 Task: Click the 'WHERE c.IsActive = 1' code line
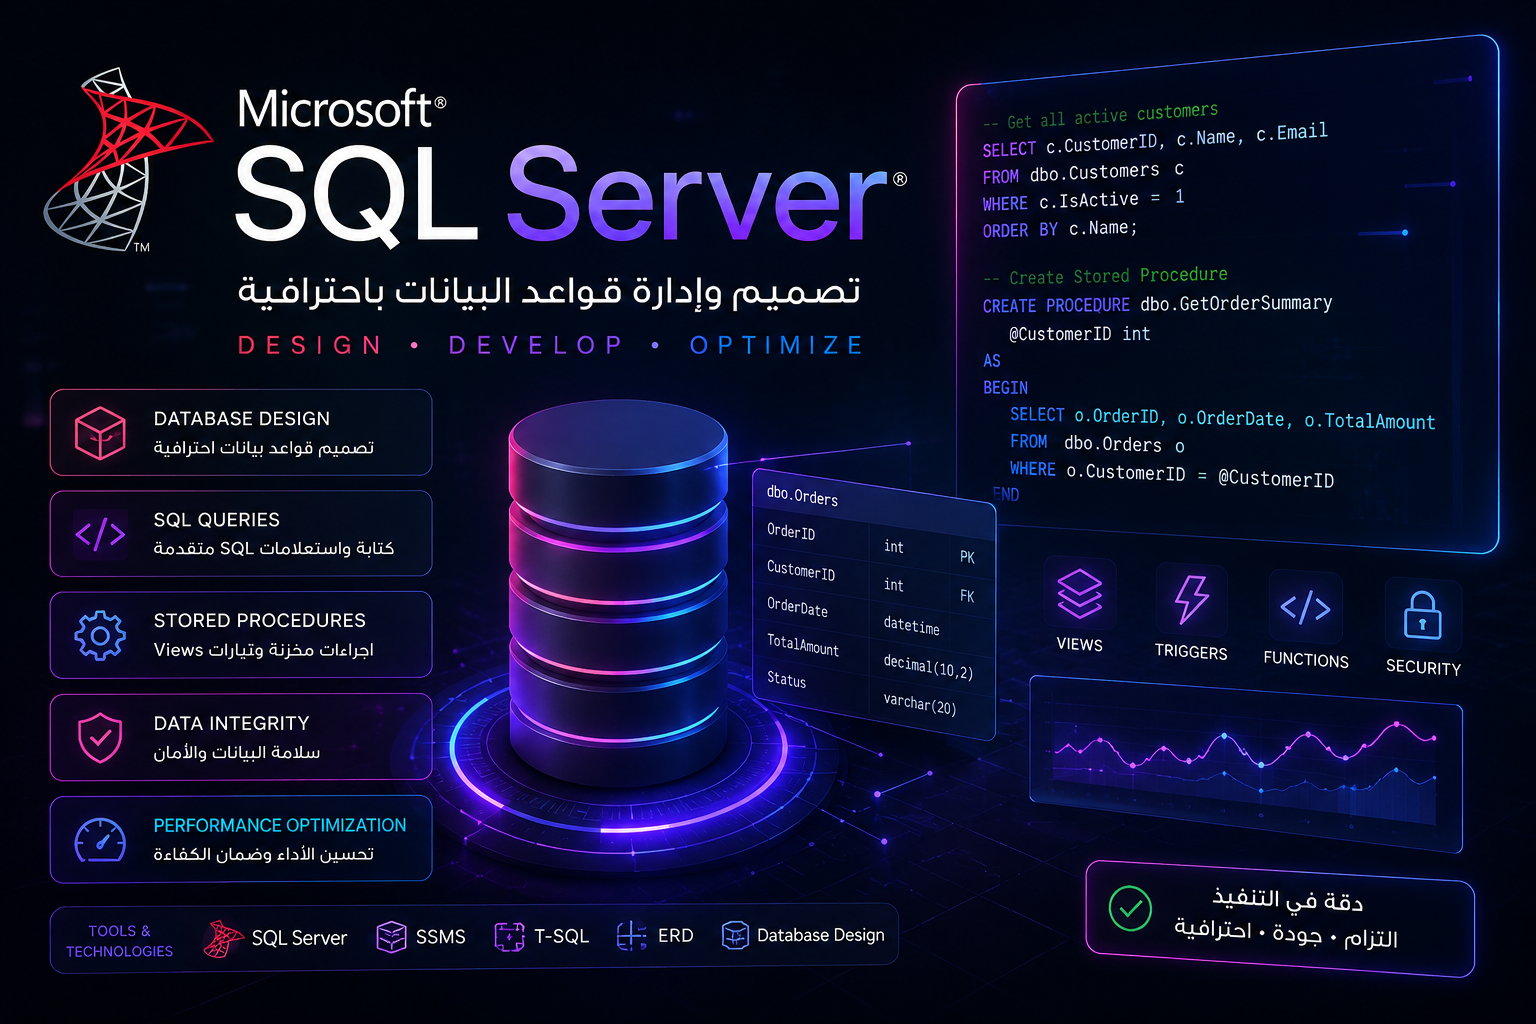click(x=1083, y=201)
